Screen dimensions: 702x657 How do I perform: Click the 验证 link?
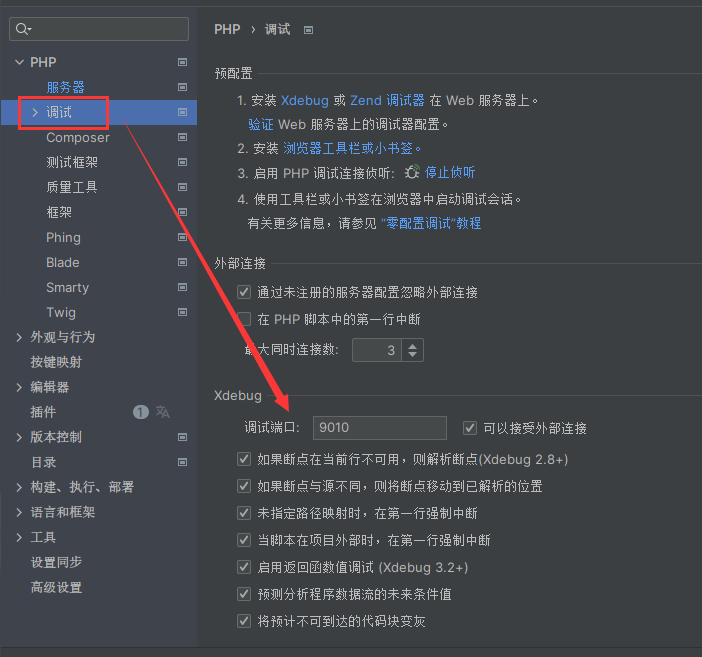coord(261,125)
